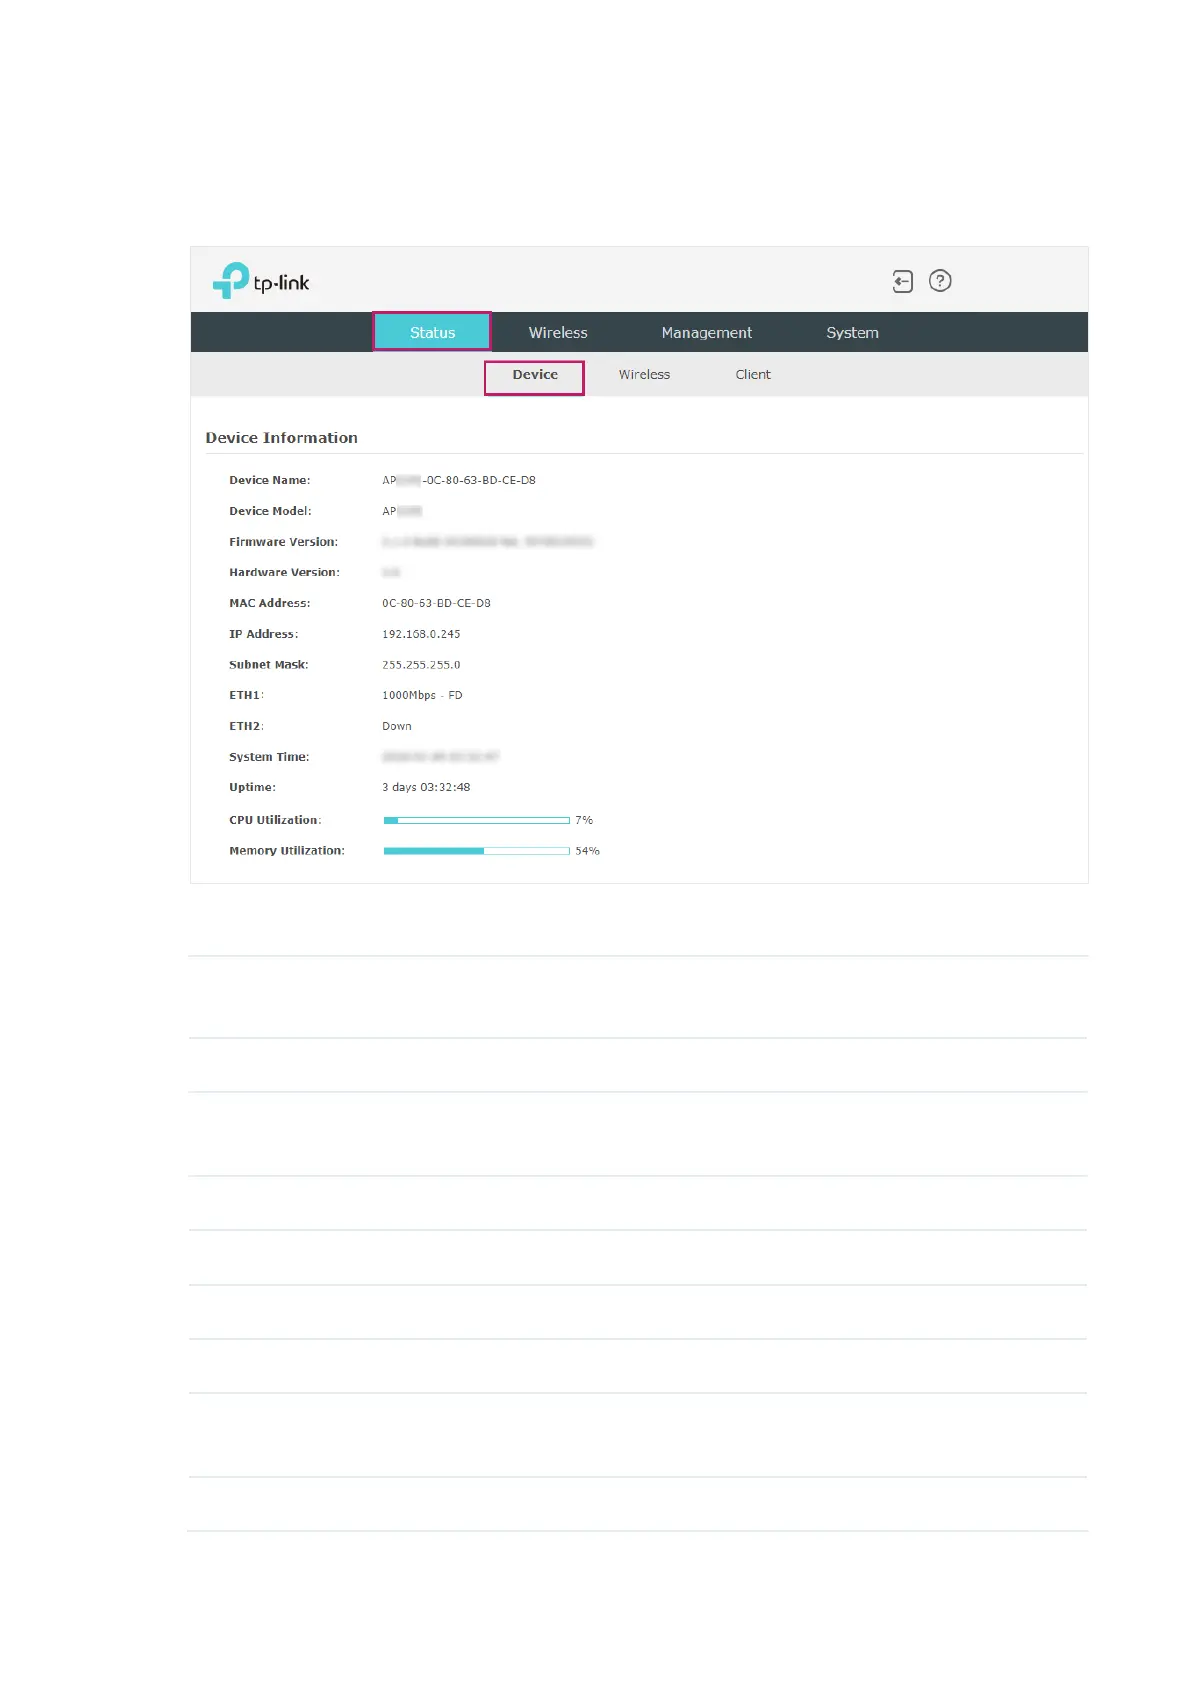Click the ETH2 Down status value
This screenshot has height=1684, width=1191.
click(397, 726)
